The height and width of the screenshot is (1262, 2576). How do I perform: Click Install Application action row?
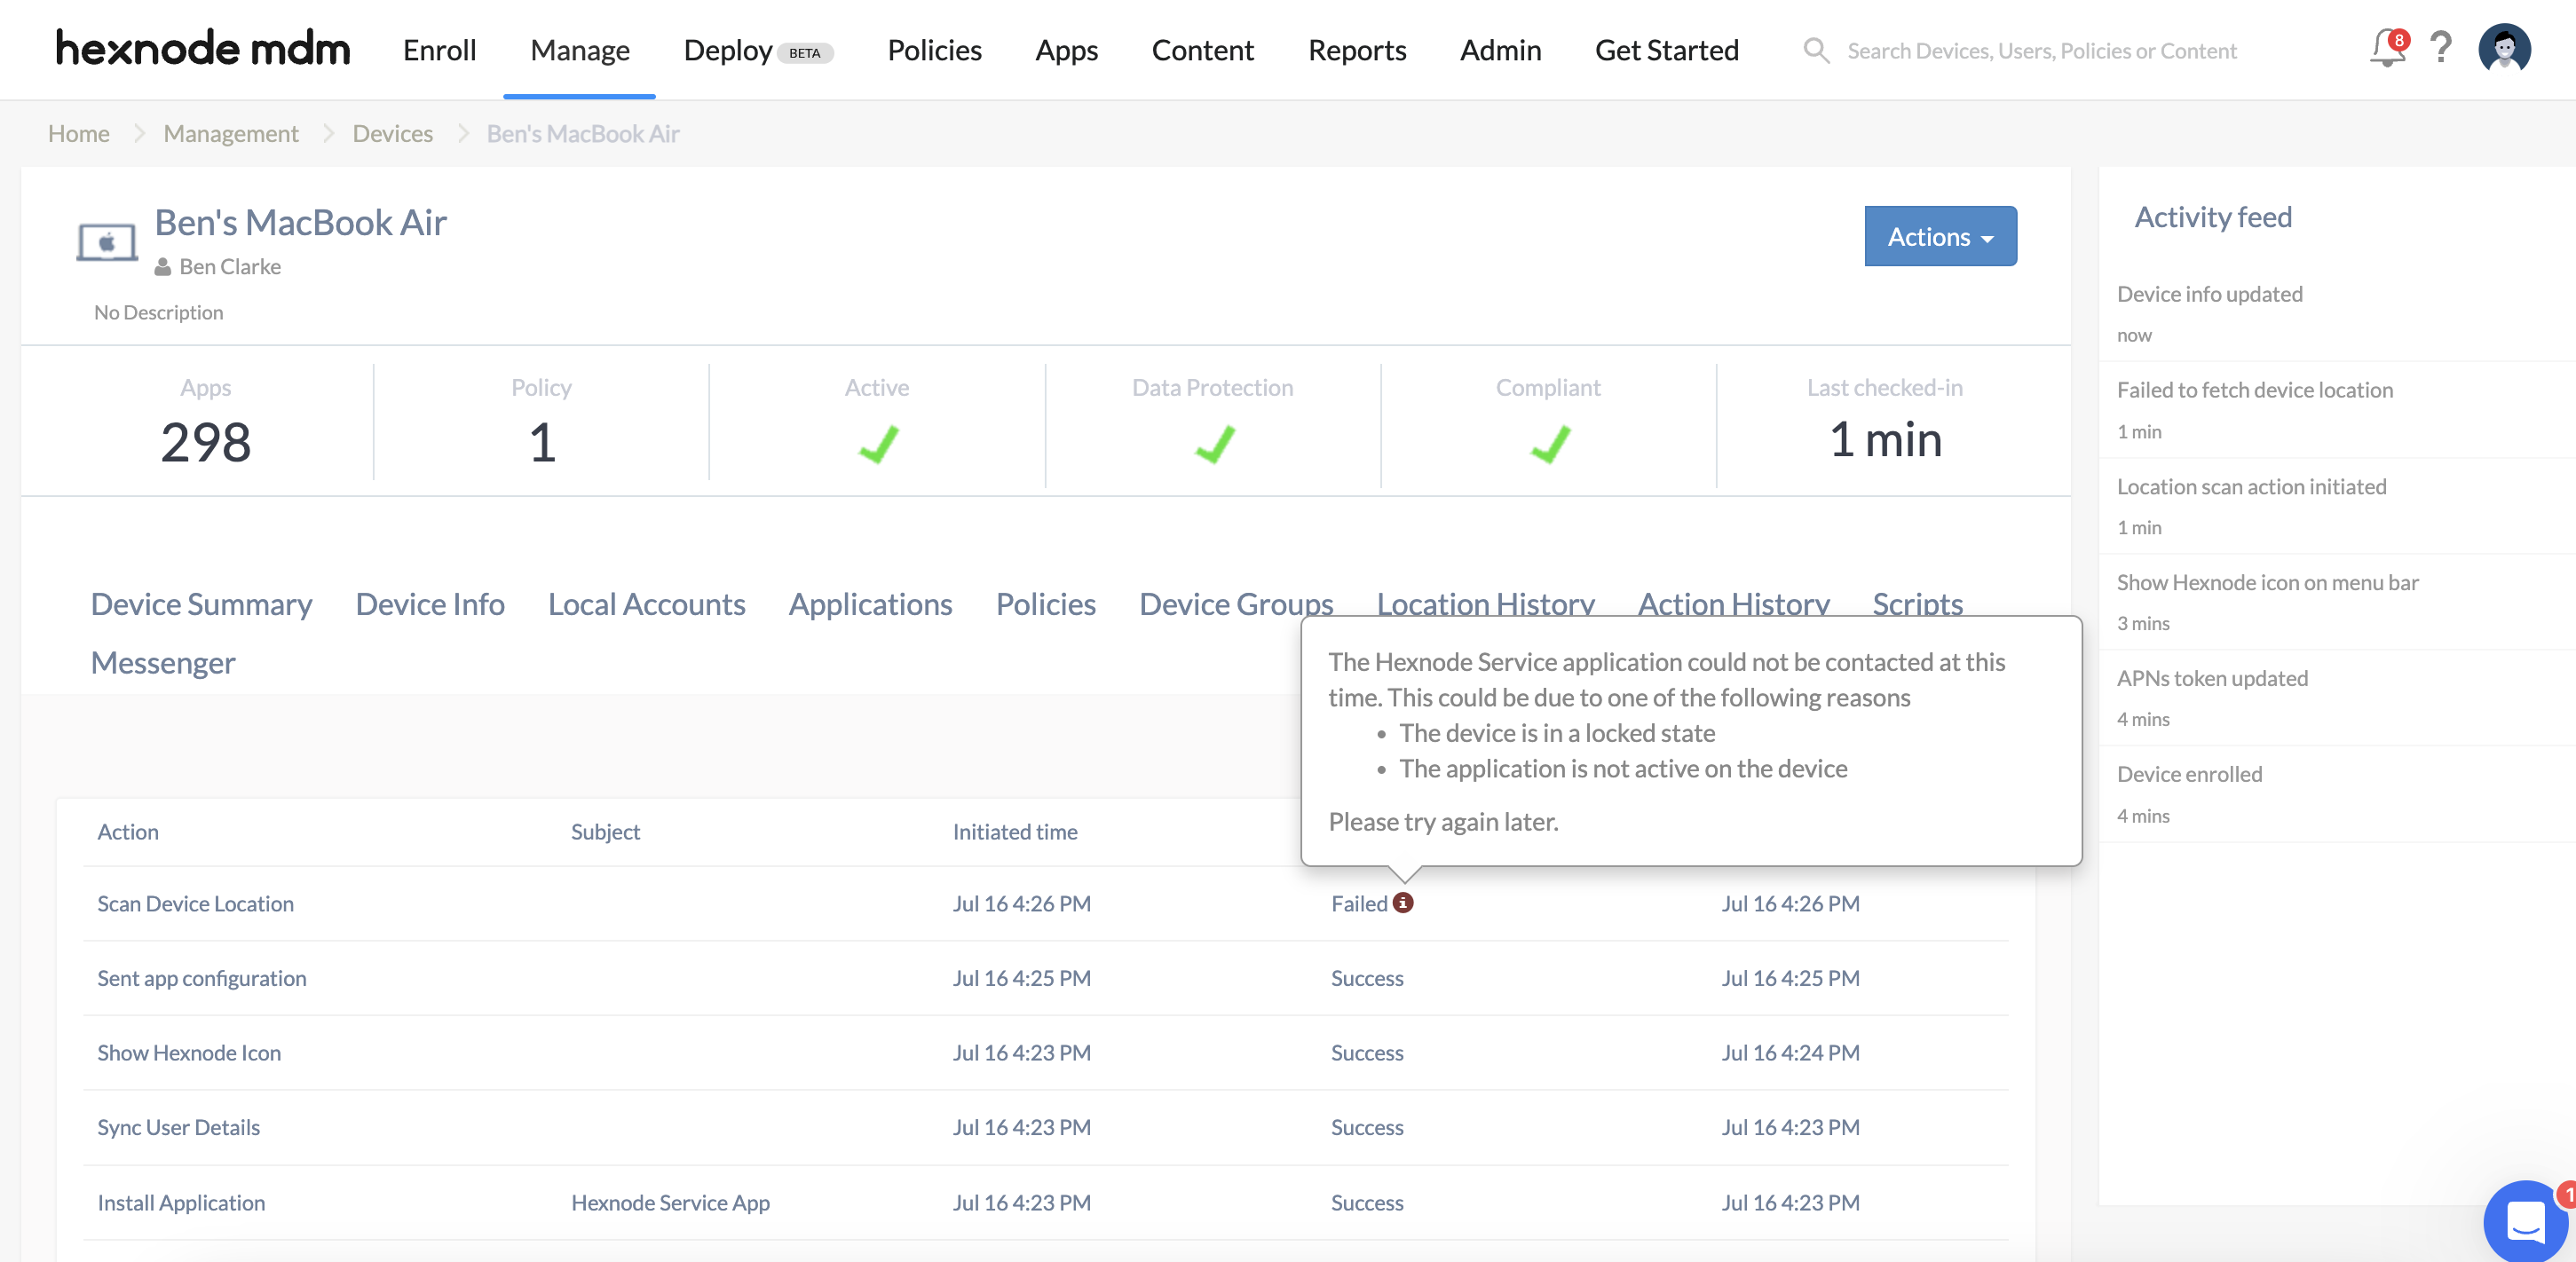(x=1046, y=1202)
